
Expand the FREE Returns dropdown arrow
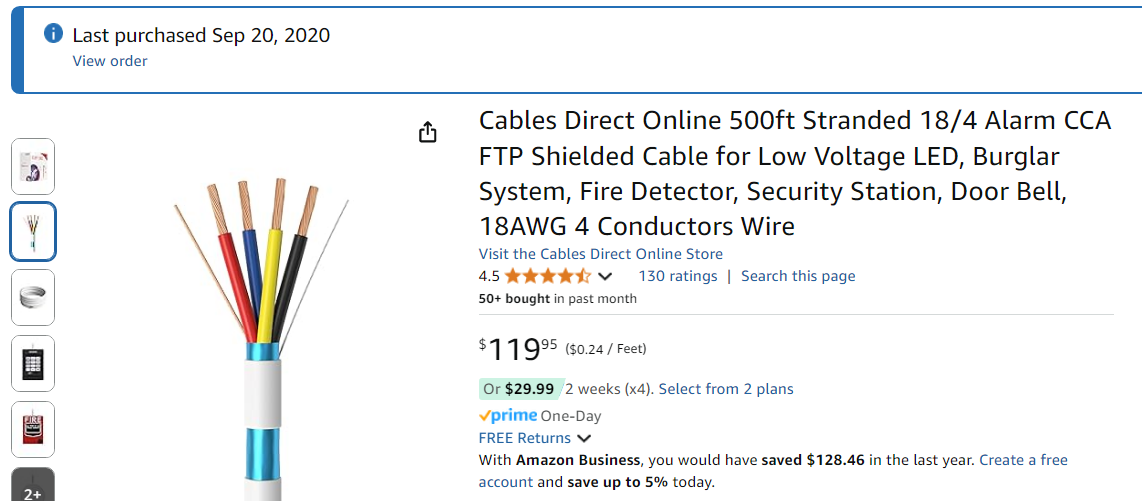click(583, 438)
